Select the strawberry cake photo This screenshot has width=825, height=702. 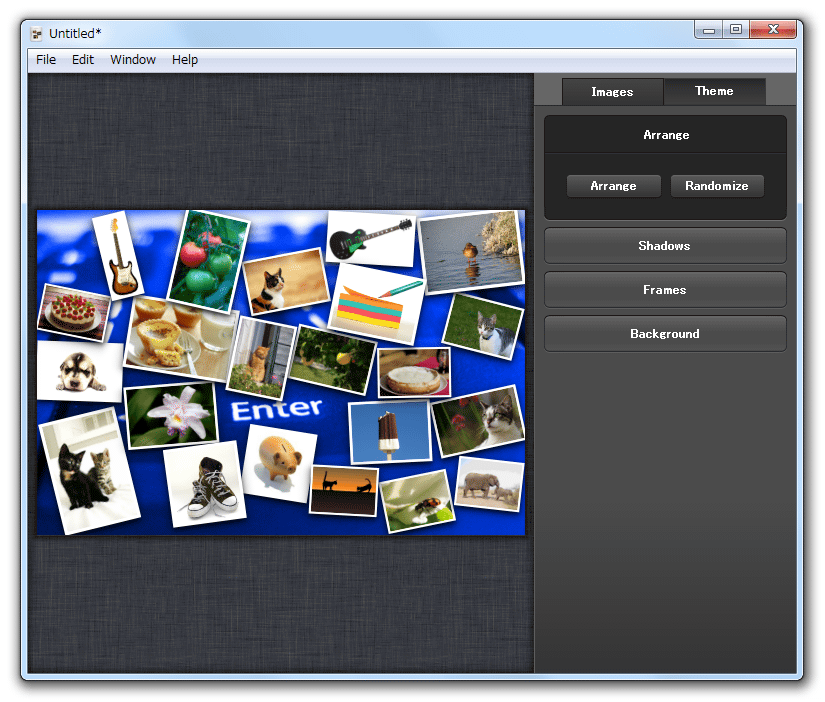coord(73,313)
